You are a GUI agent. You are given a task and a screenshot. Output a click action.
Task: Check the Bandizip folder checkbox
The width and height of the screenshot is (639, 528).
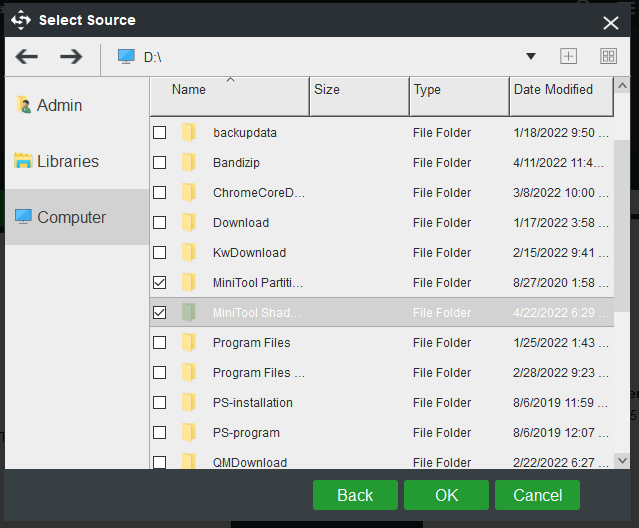[x=159, y=163]
